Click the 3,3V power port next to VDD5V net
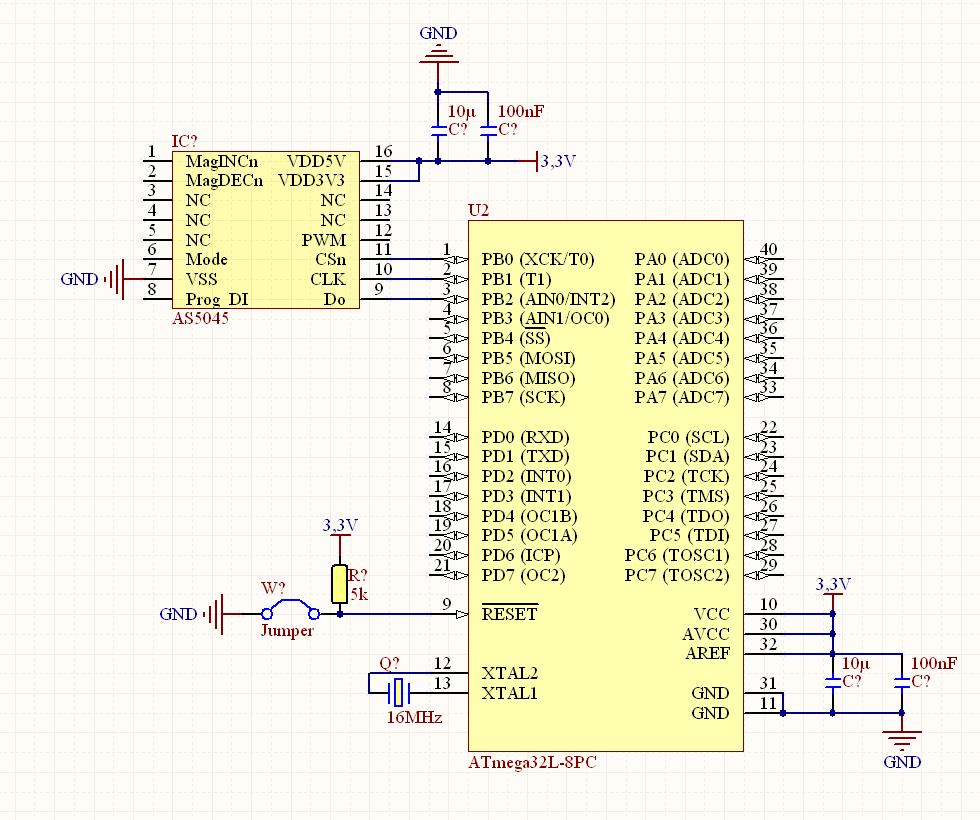 pyautogui.click(x=536, y=161)
